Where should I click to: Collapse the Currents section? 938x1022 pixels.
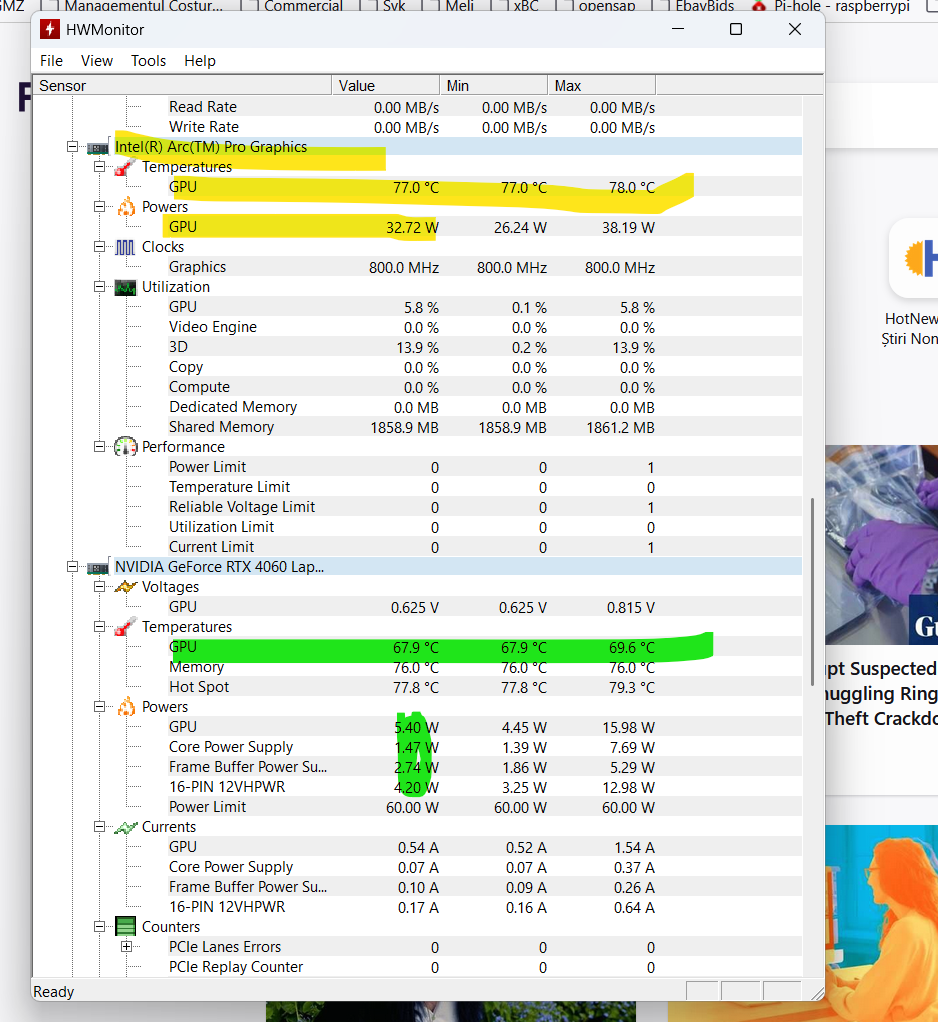pyautogui.click(x=99, y=827)
